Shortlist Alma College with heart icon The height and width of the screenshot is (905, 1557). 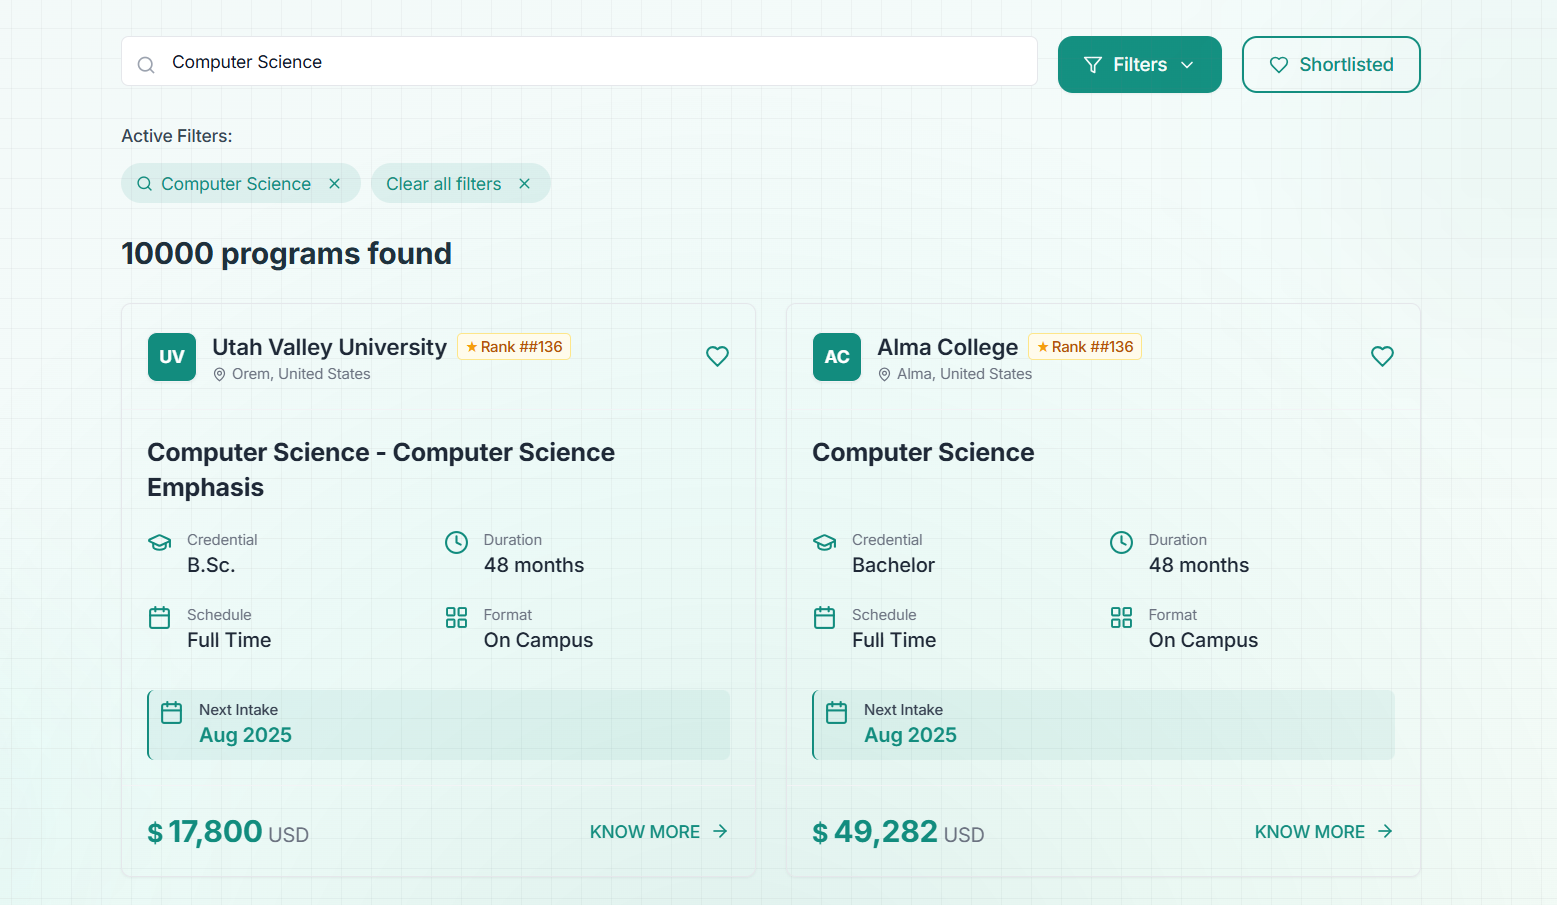1382,356
